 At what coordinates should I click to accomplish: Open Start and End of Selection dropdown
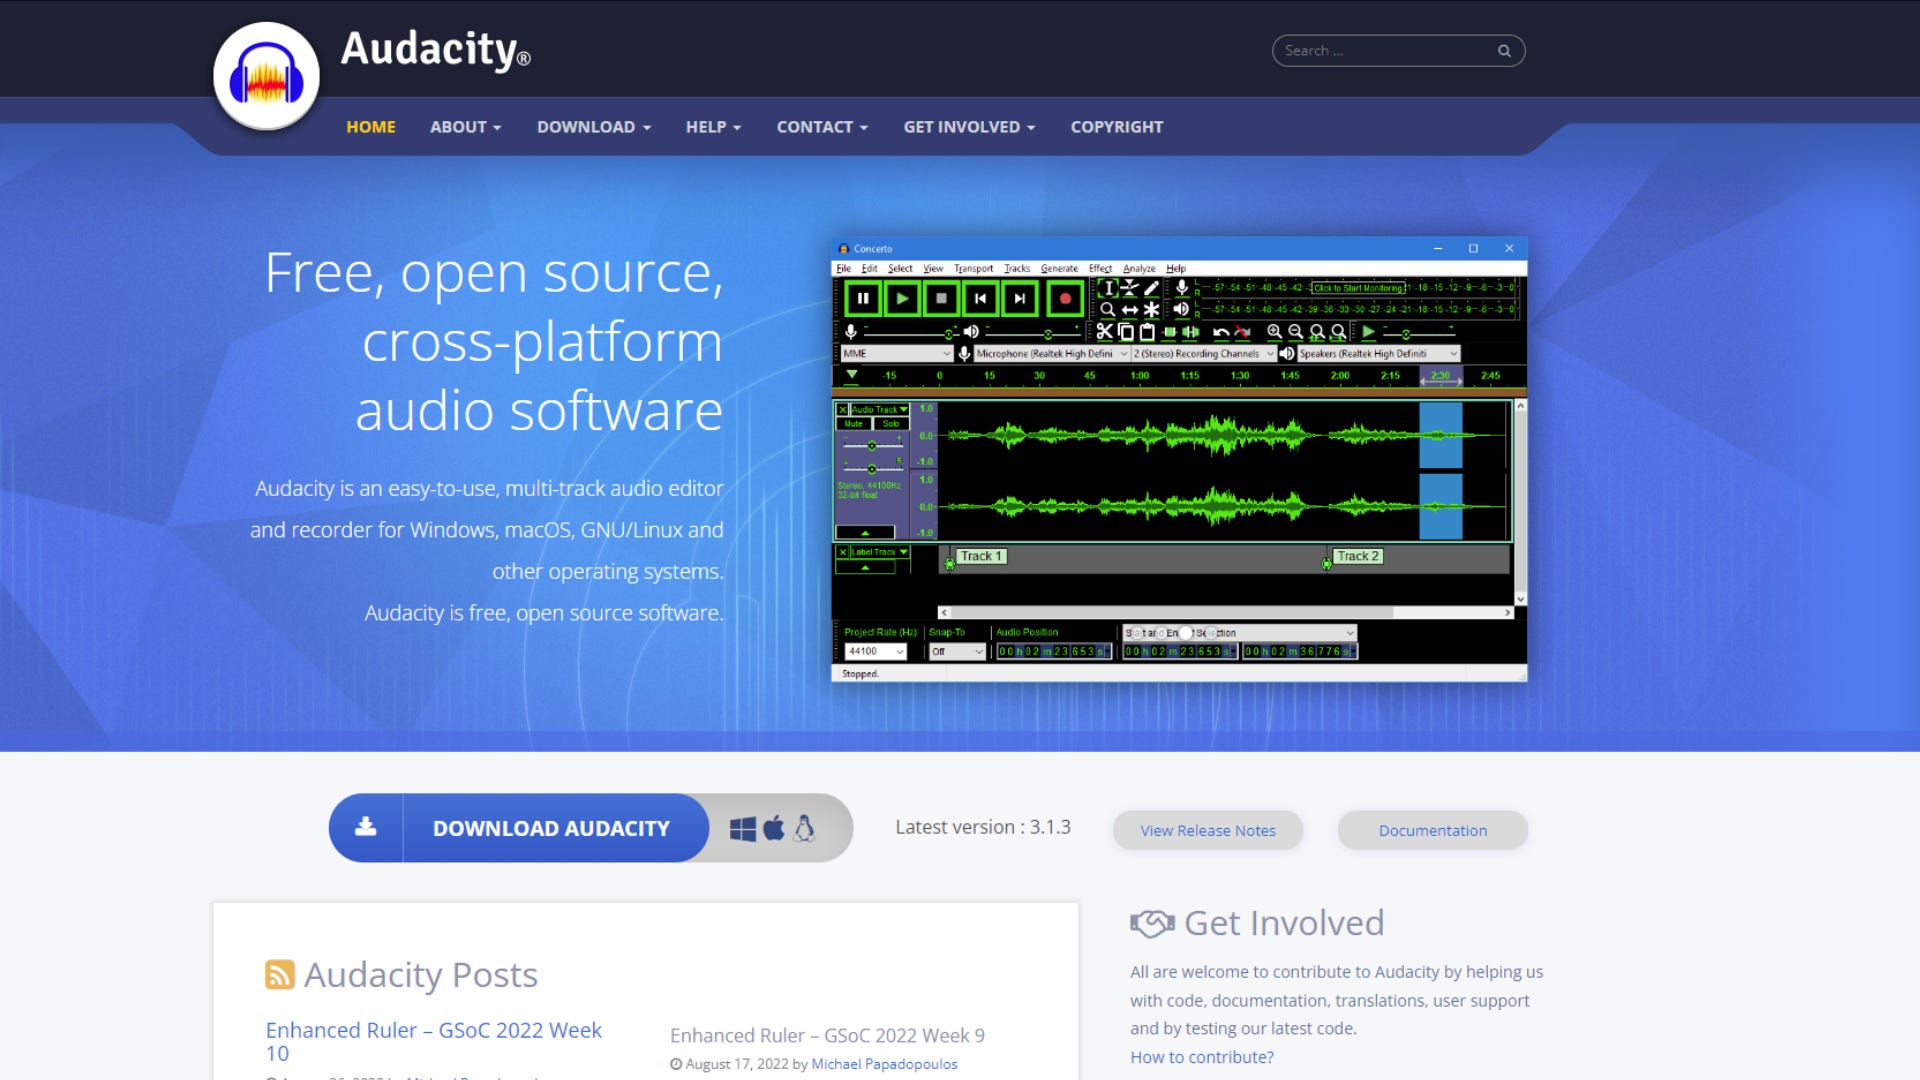[x=1240, y=633]
